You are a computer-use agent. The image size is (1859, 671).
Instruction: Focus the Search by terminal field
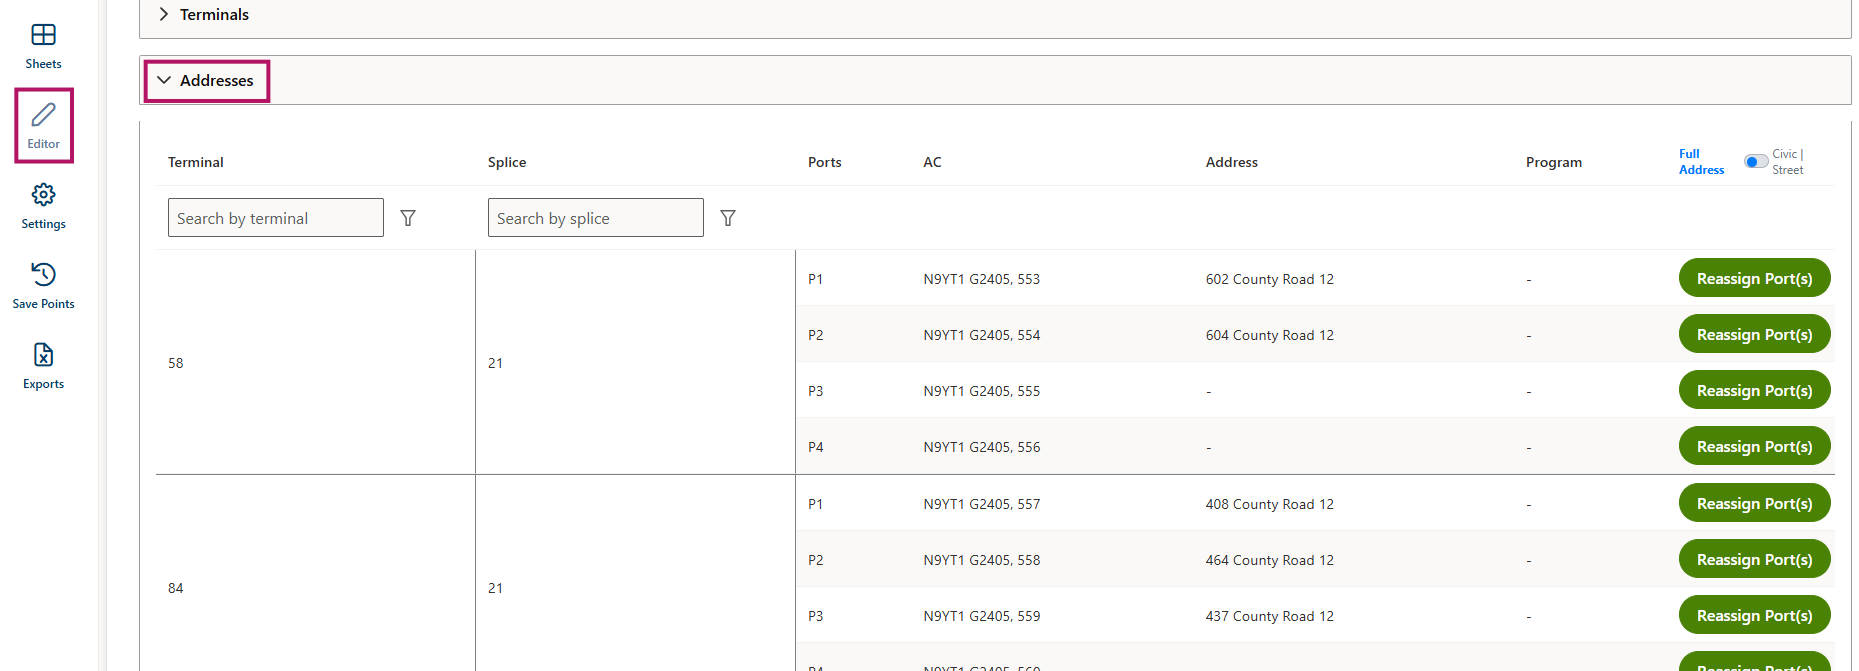(276, 218)
